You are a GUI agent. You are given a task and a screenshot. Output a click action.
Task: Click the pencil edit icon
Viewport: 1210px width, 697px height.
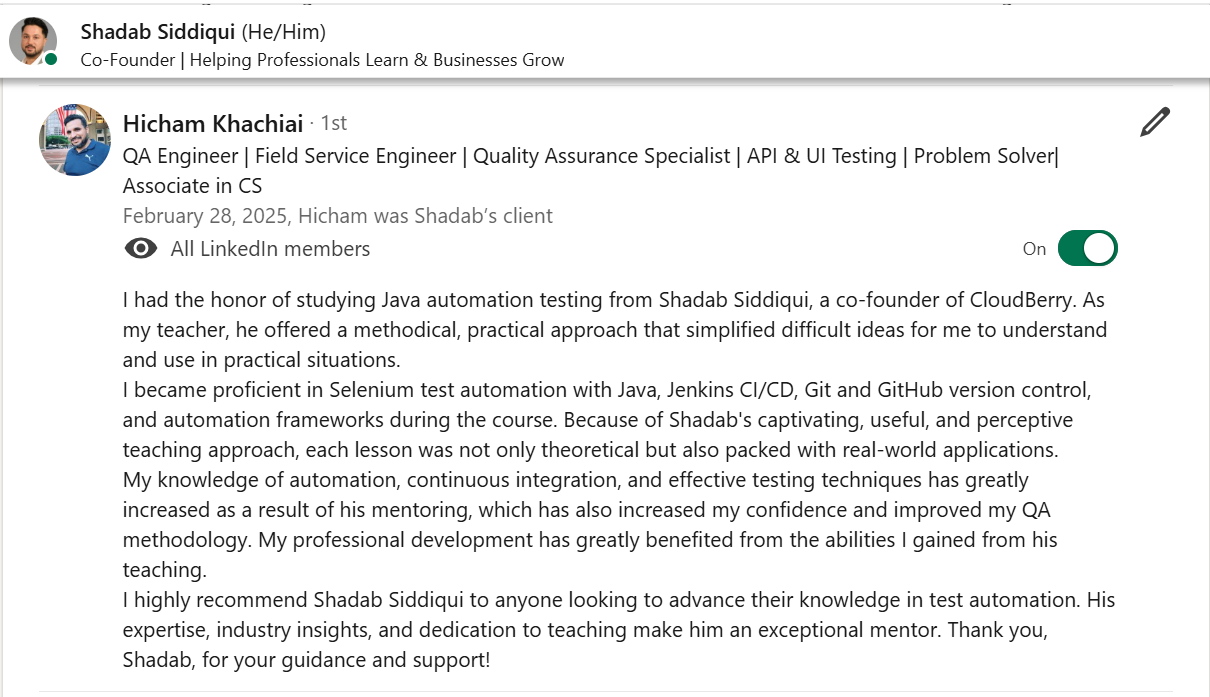point(1154,123)
